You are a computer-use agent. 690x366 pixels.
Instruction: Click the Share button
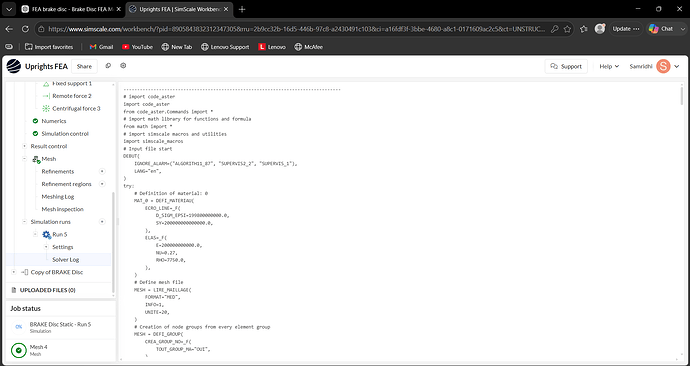(x=84, y=66)
